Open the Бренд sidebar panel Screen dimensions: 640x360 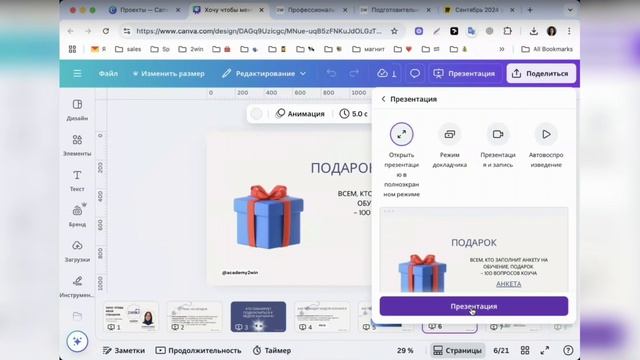pyautogui.click(x=77, y=216)
